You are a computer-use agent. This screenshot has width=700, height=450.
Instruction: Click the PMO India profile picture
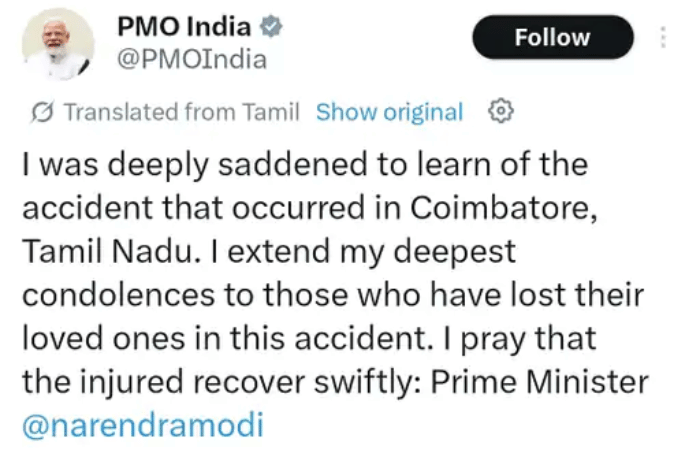click(x=58, y=45)
